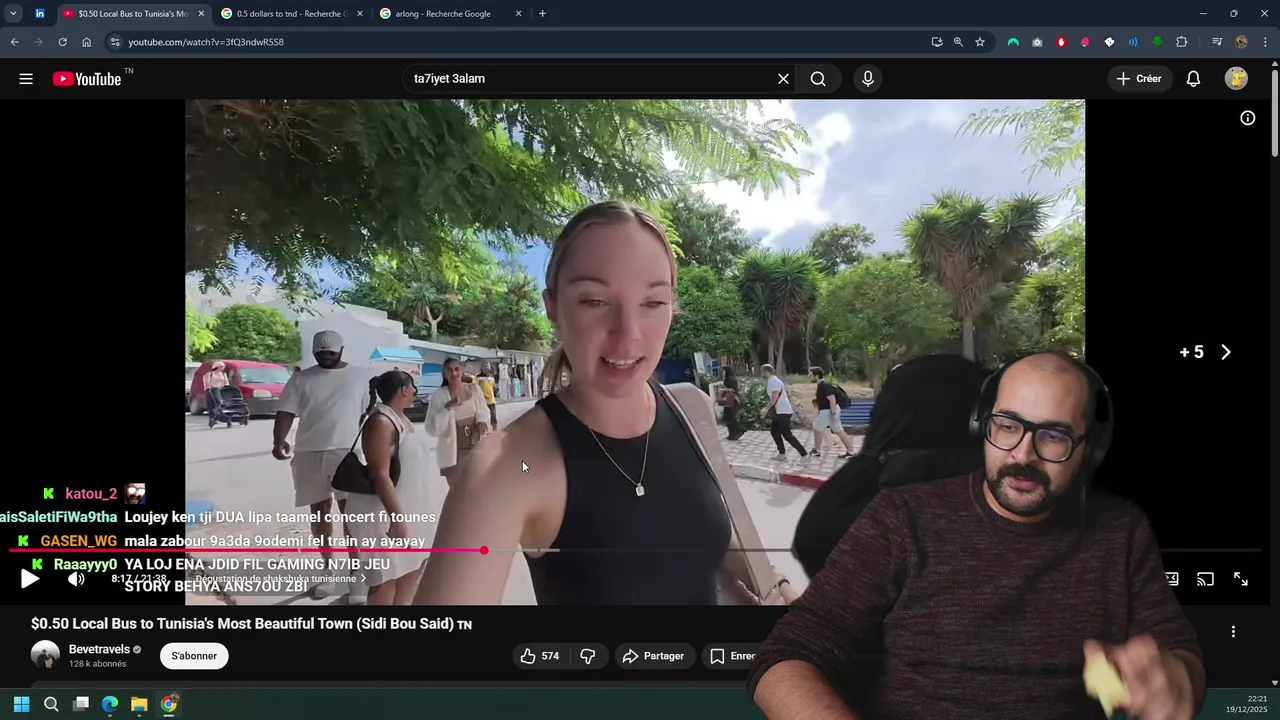This screenshot has width=1280, height=720.
Task: Open Windows taskbar search
Action: coord(51,704)
